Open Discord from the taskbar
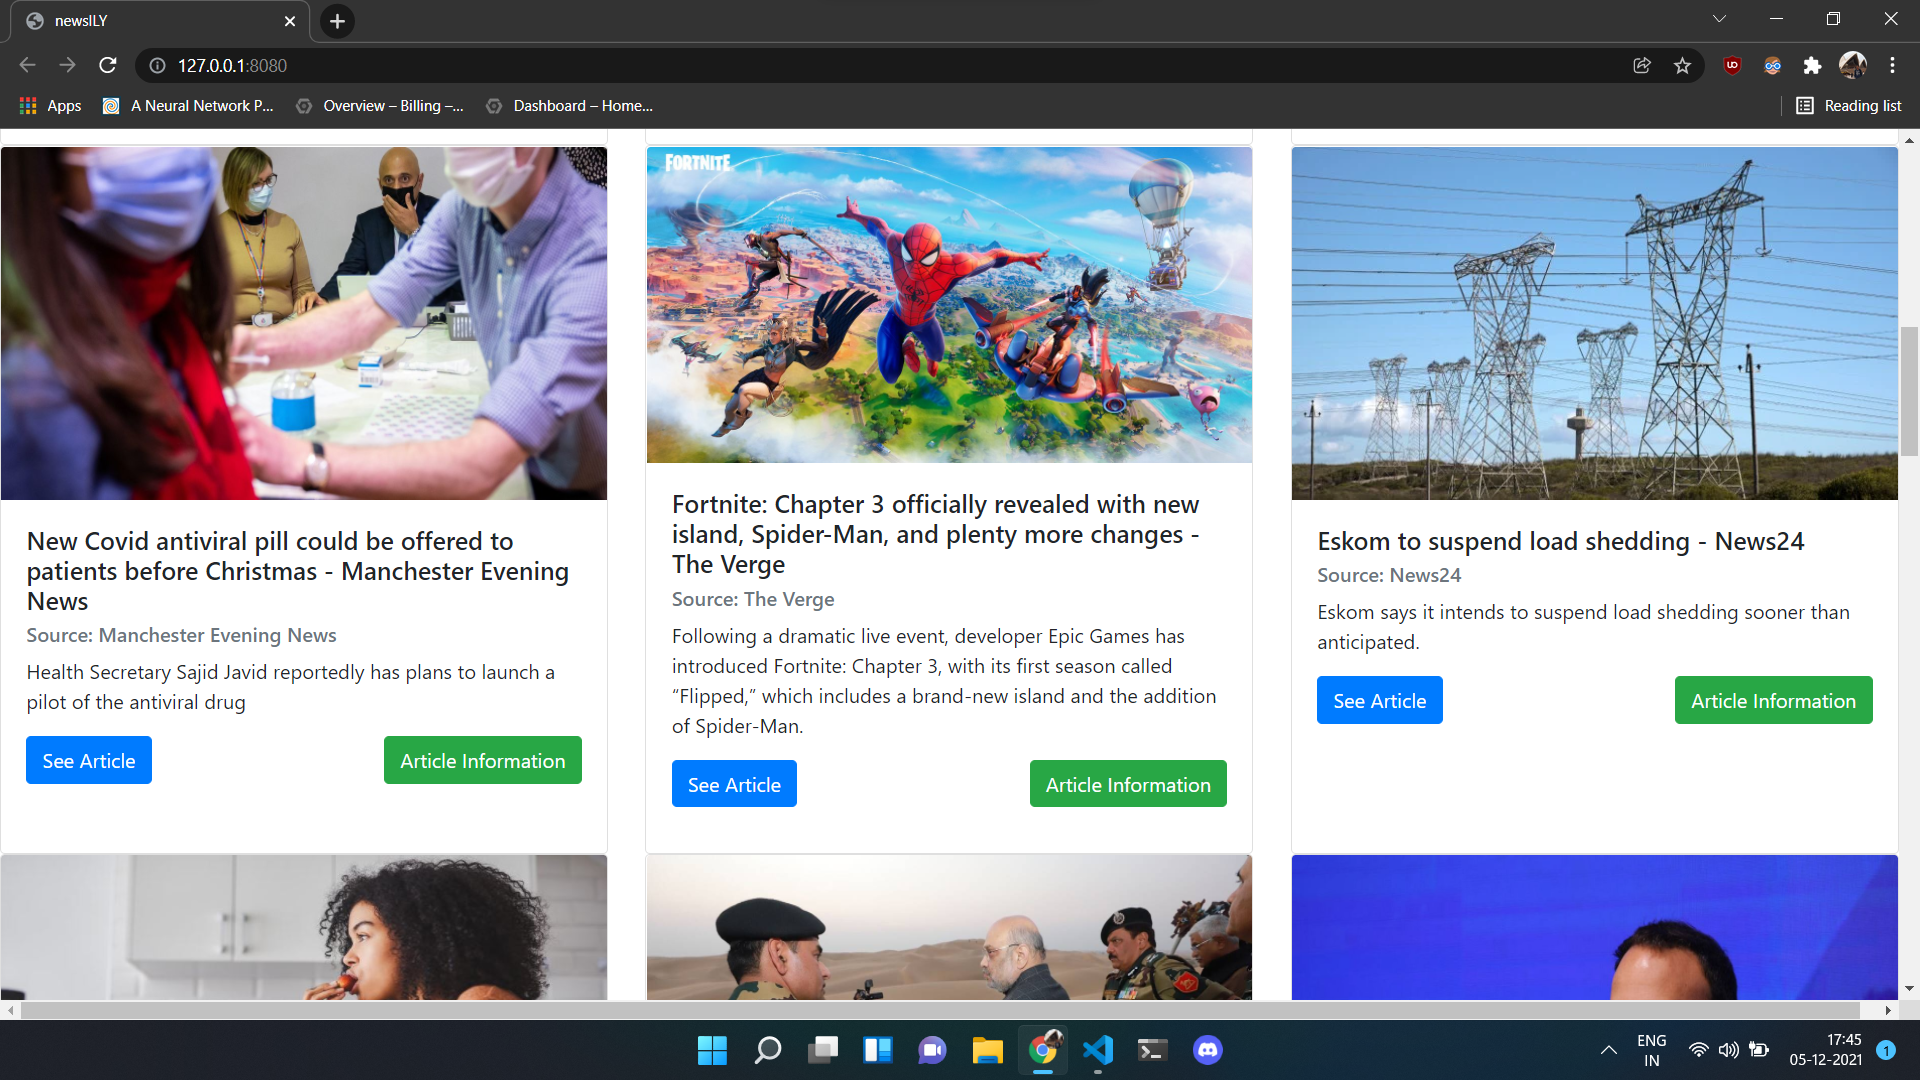The height and width of the screenshot is (1080, 1920). click(x=1207, y=1050)
